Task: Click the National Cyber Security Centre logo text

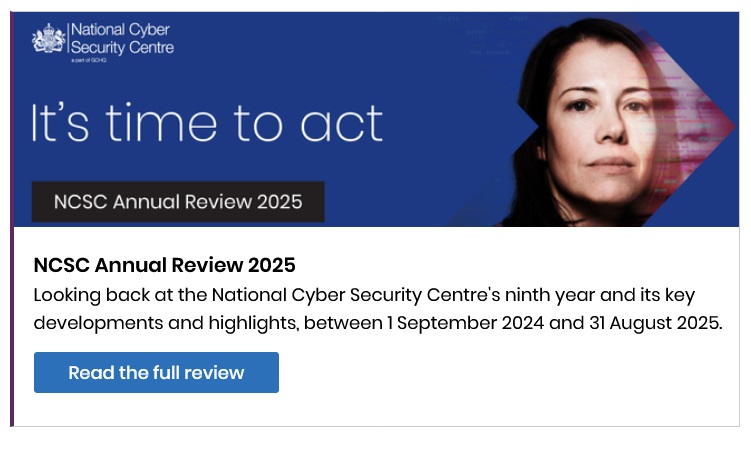Action: click(121, 39)
